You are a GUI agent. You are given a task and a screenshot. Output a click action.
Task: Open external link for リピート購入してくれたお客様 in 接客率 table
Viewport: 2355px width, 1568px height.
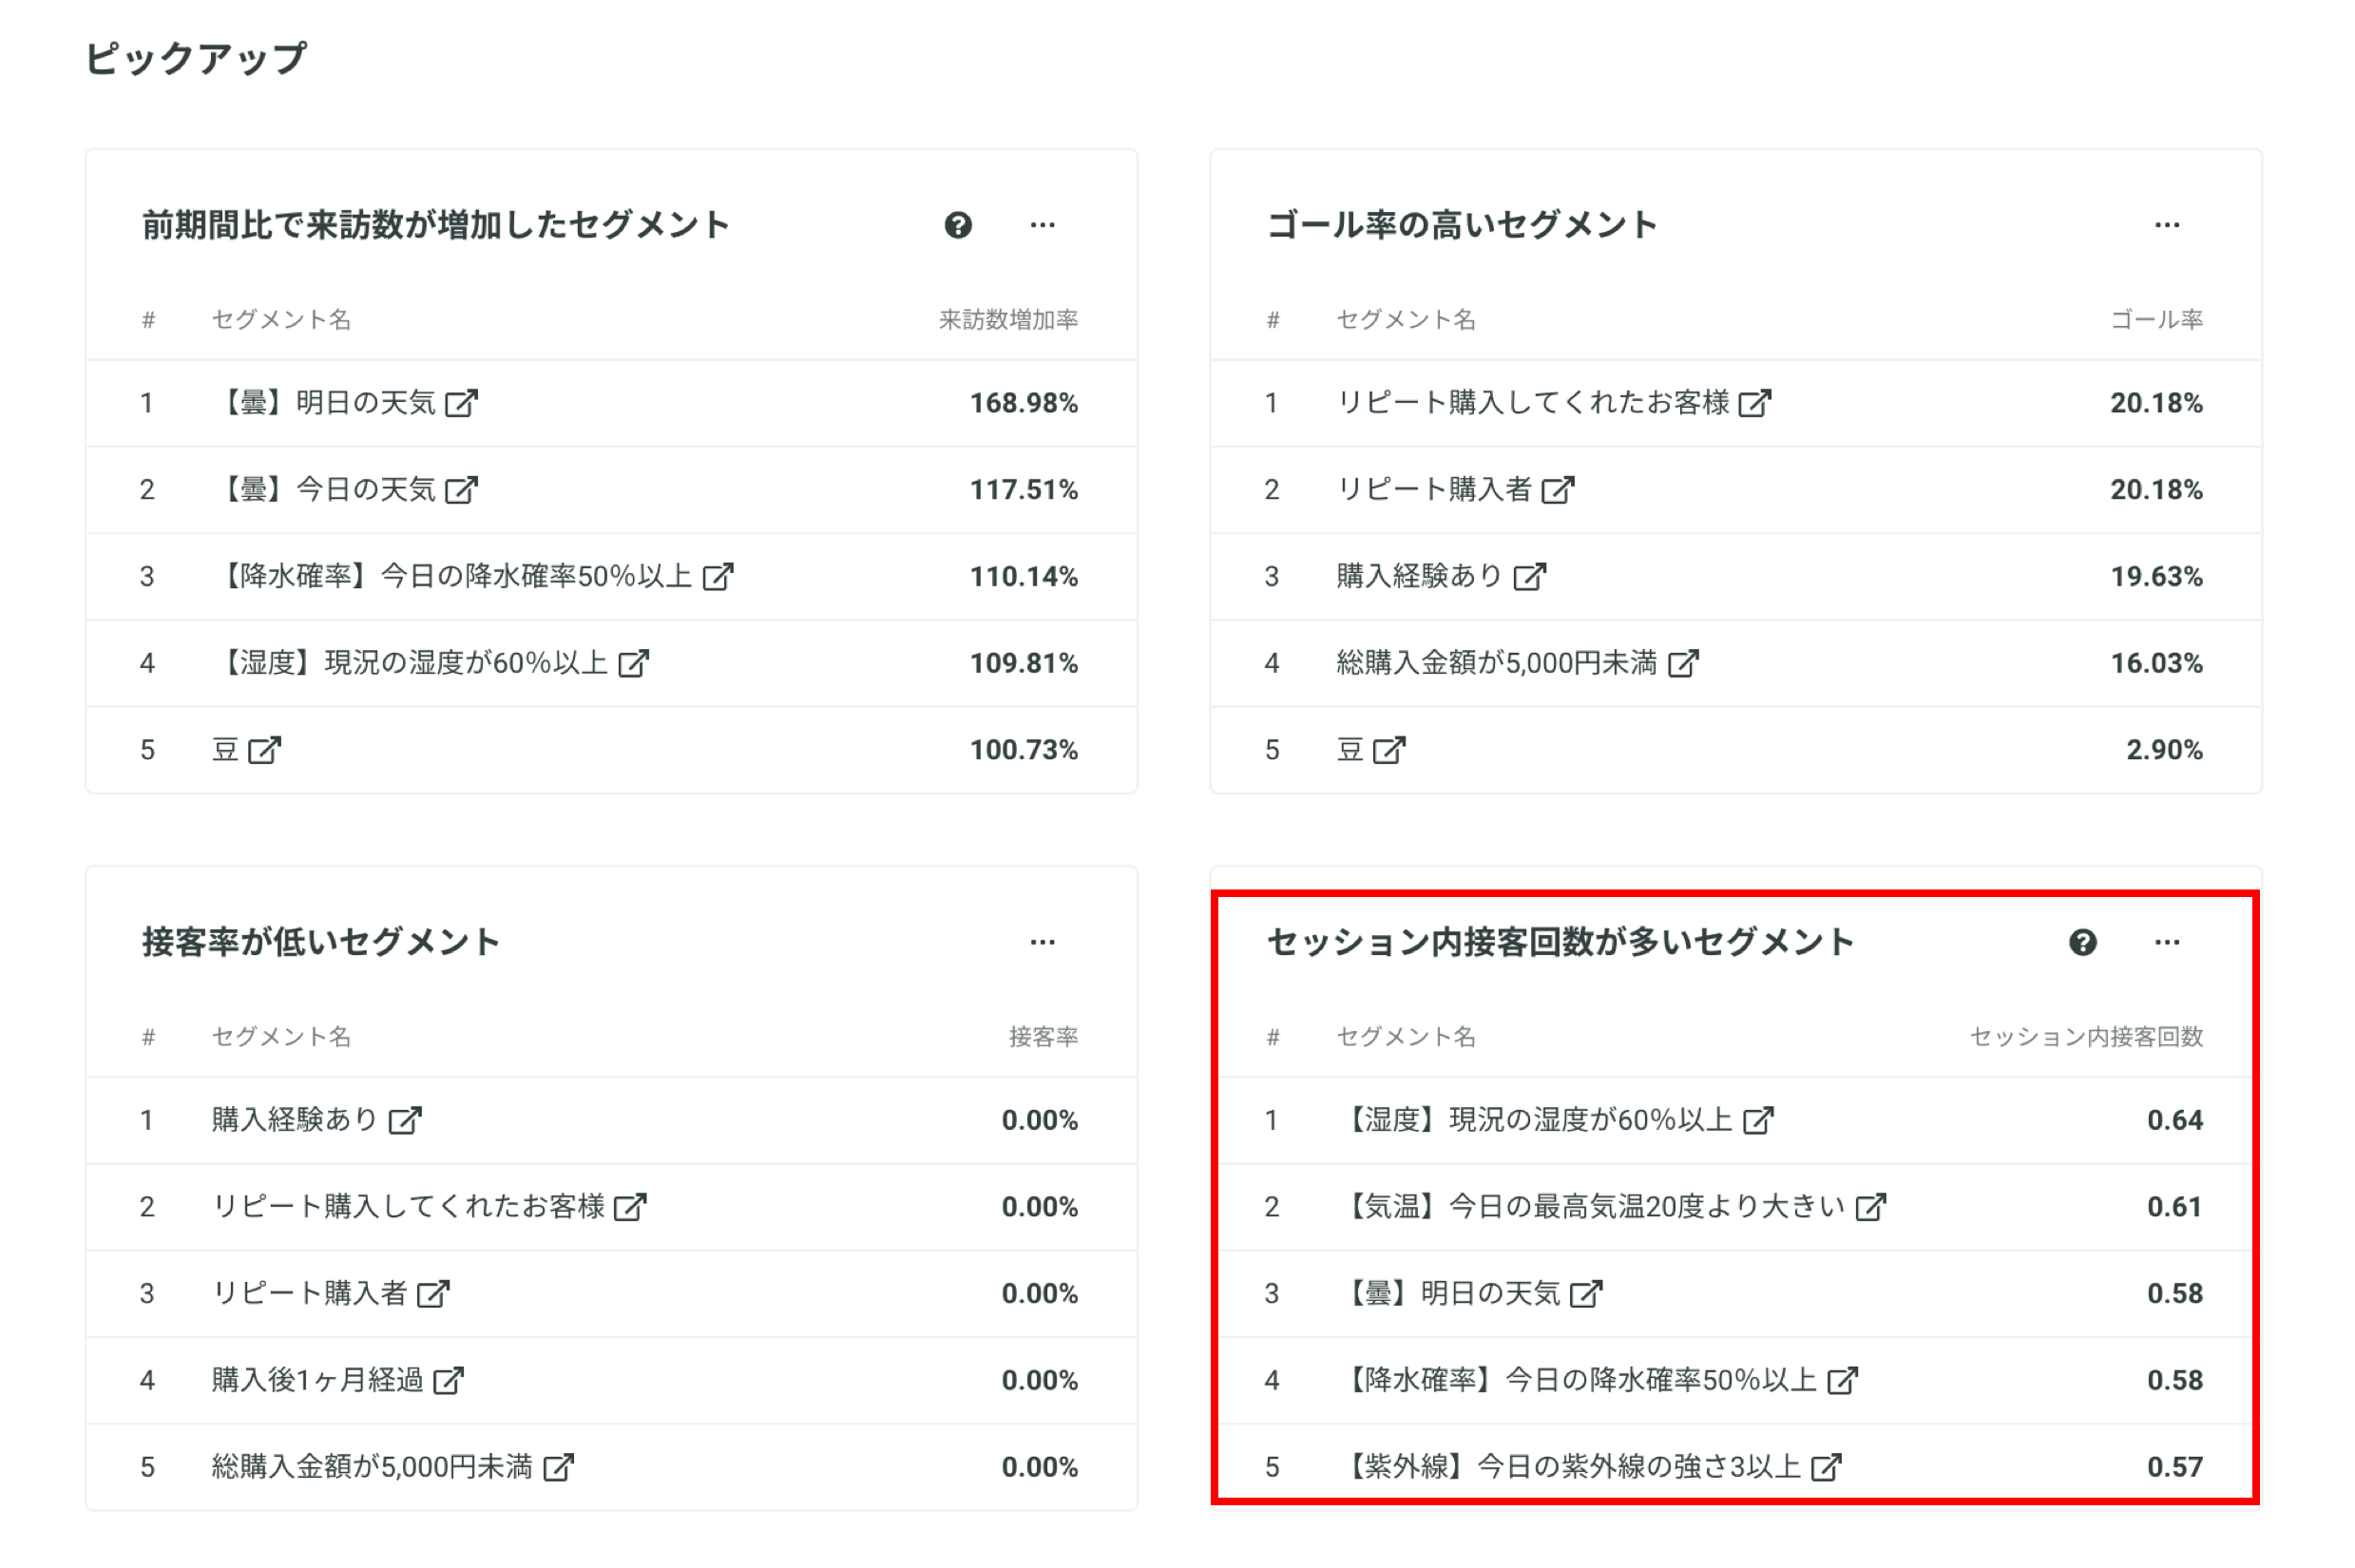629,1207
